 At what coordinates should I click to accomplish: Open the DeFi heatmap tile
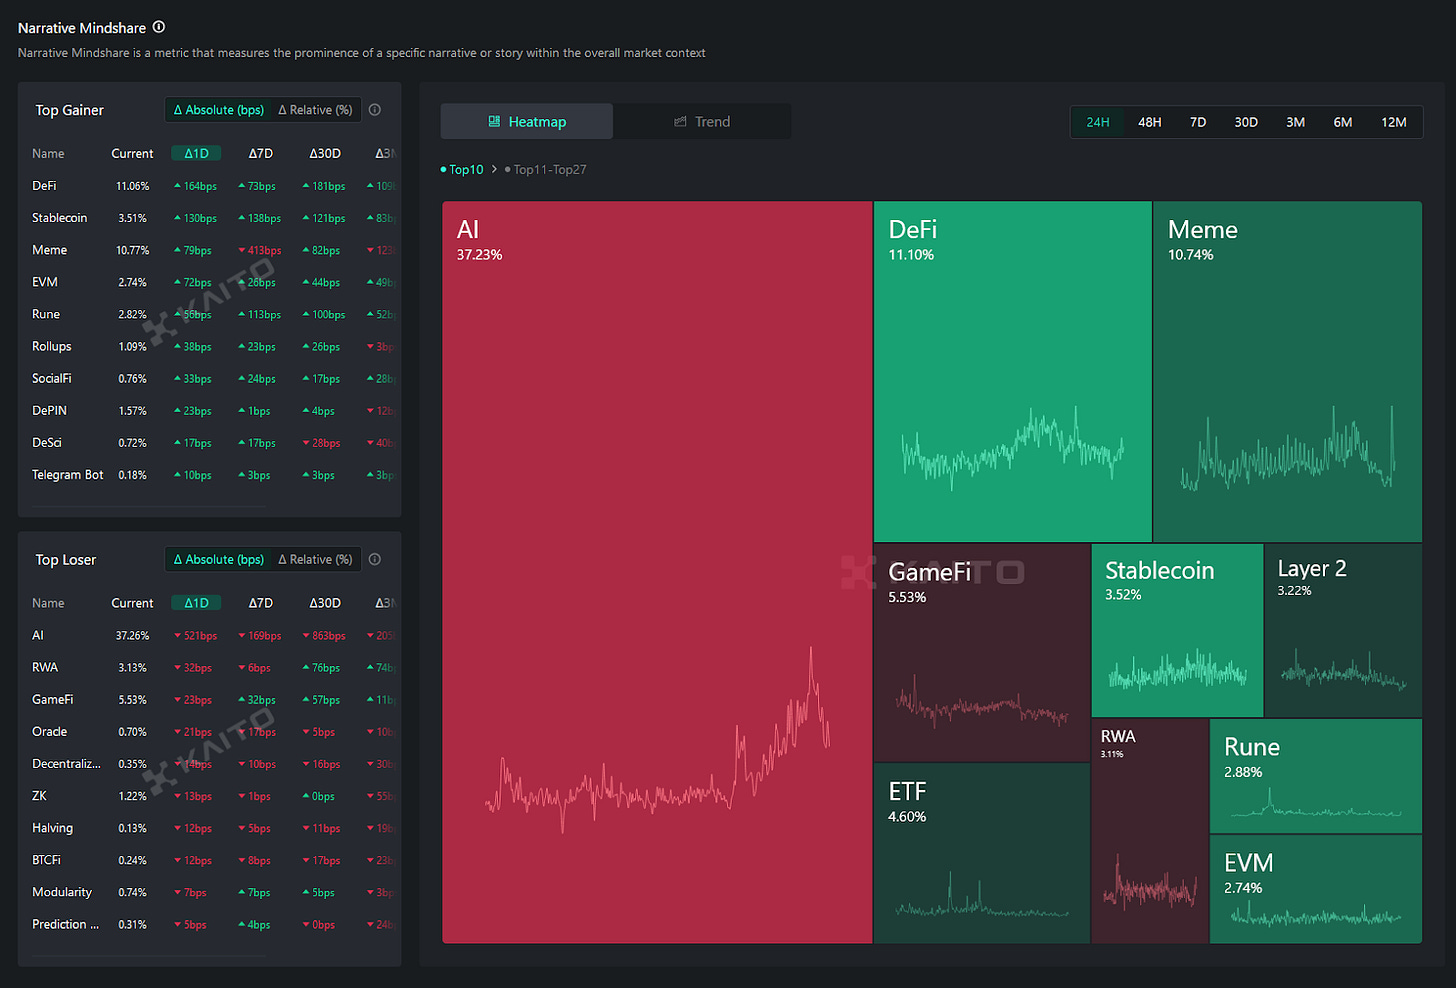[1013, 372]
